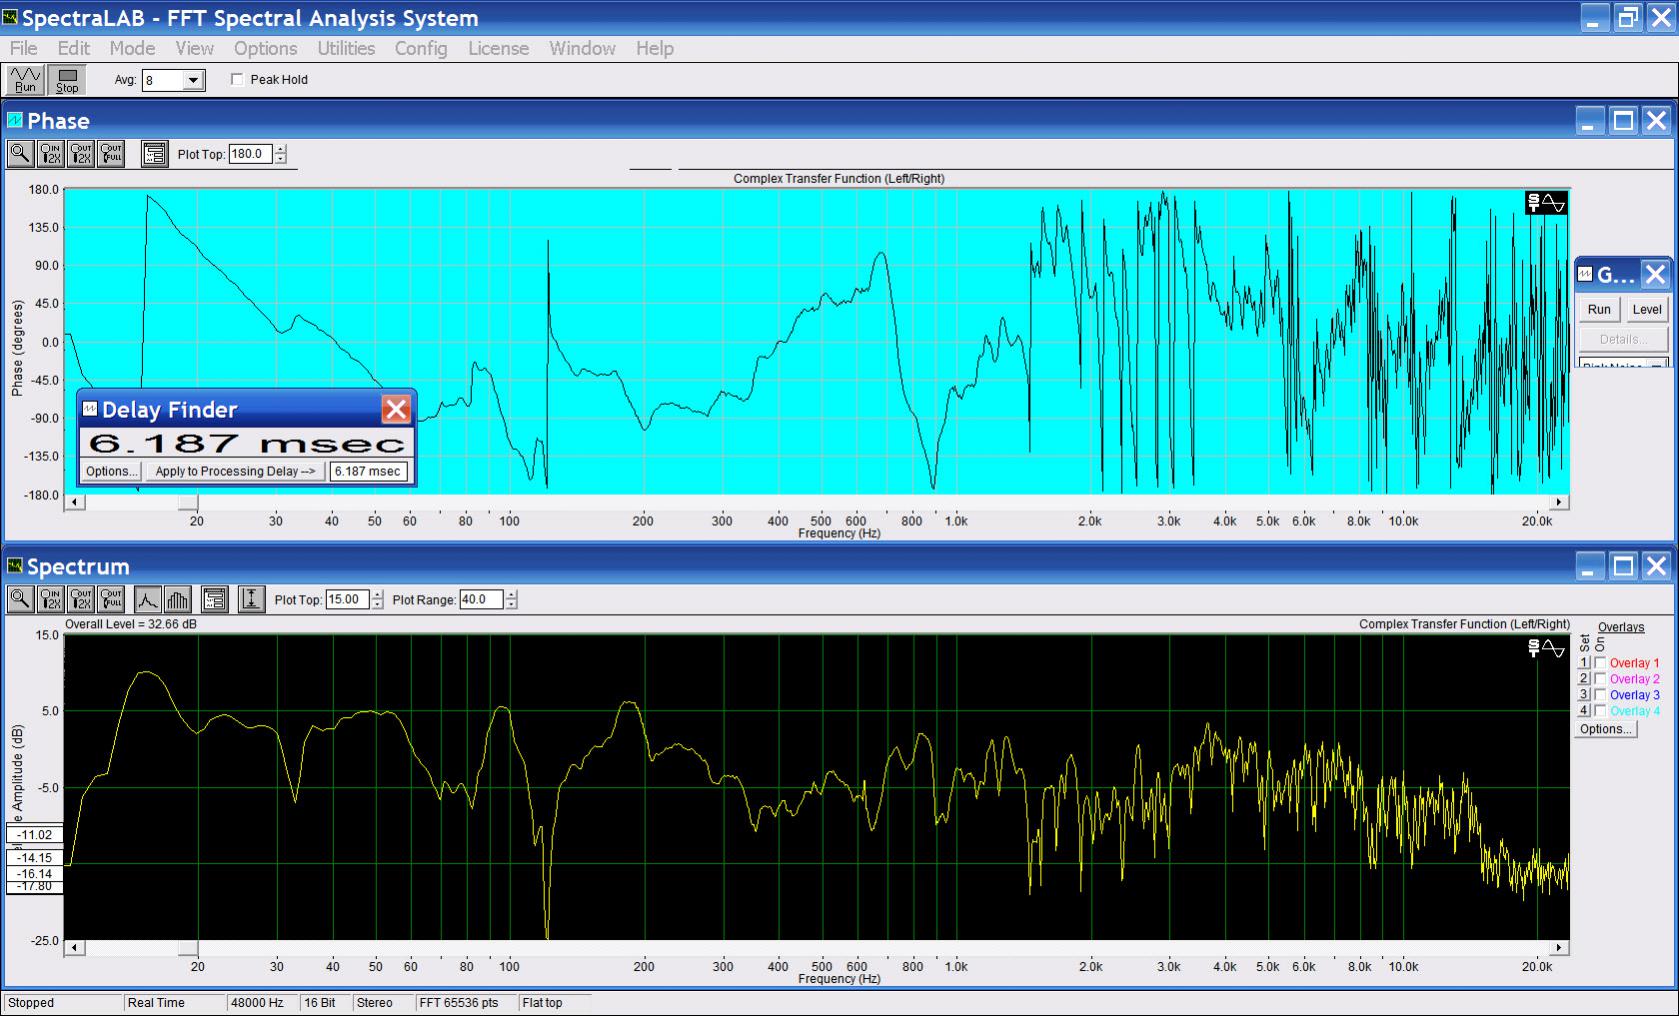
Task: Open the Avg count dropdown
Action: pos(194,80)
